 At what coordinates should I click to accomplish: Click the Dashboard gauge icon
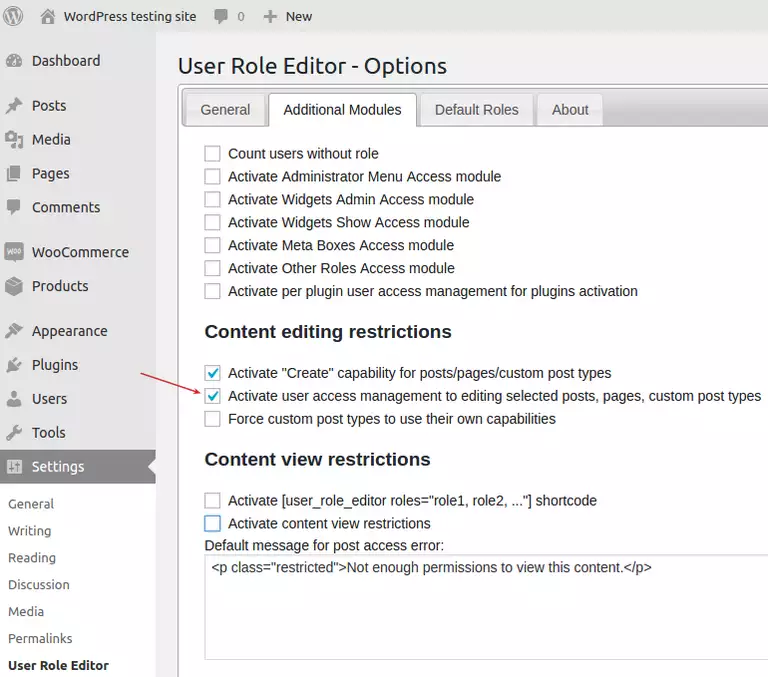click(x=14, y=61)
